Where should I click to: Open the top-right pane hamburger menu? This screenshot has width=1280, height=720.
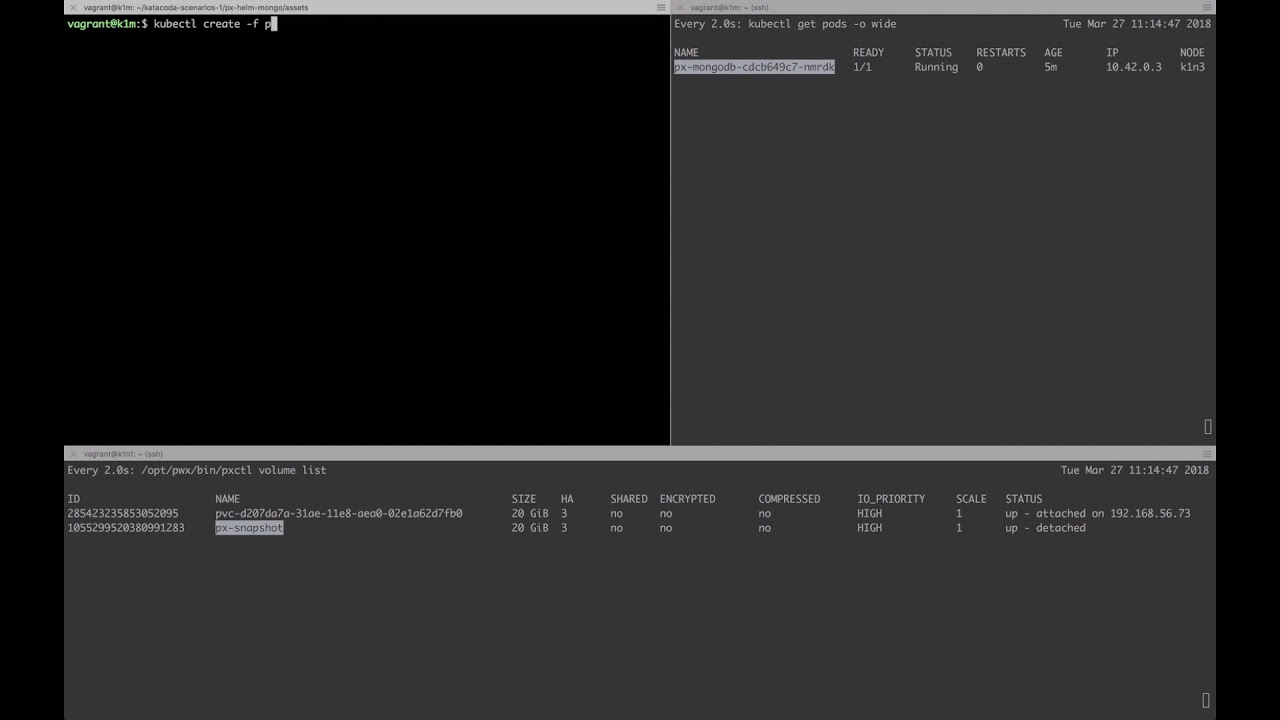[x=1207, y=7]
